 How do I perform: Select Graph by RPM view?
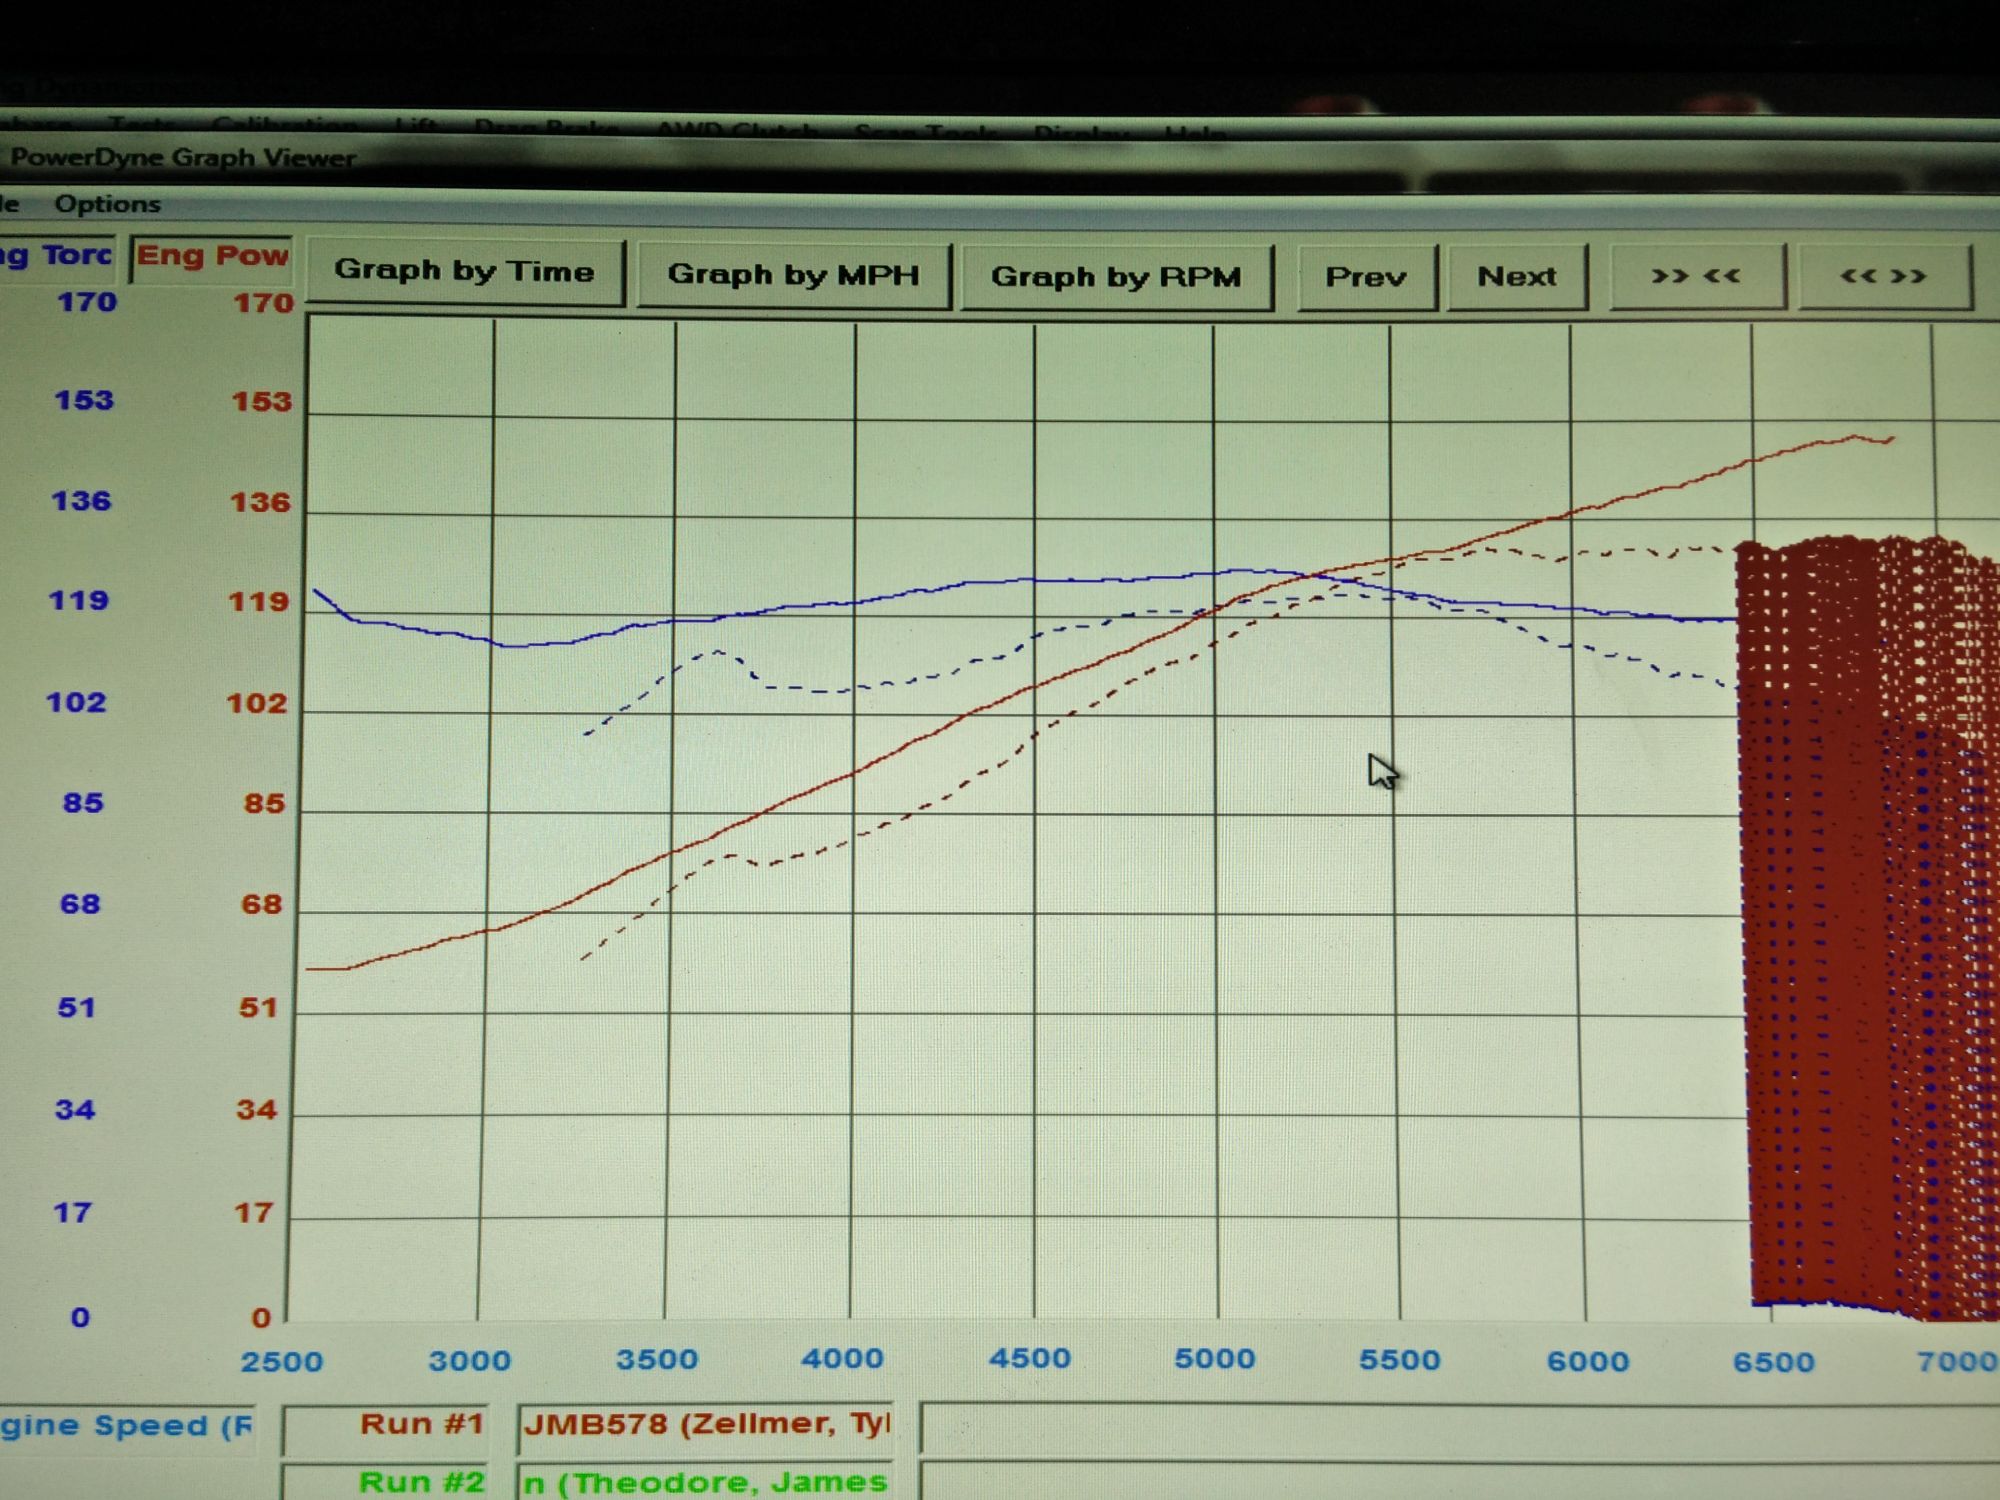[x=1116, y=277]
